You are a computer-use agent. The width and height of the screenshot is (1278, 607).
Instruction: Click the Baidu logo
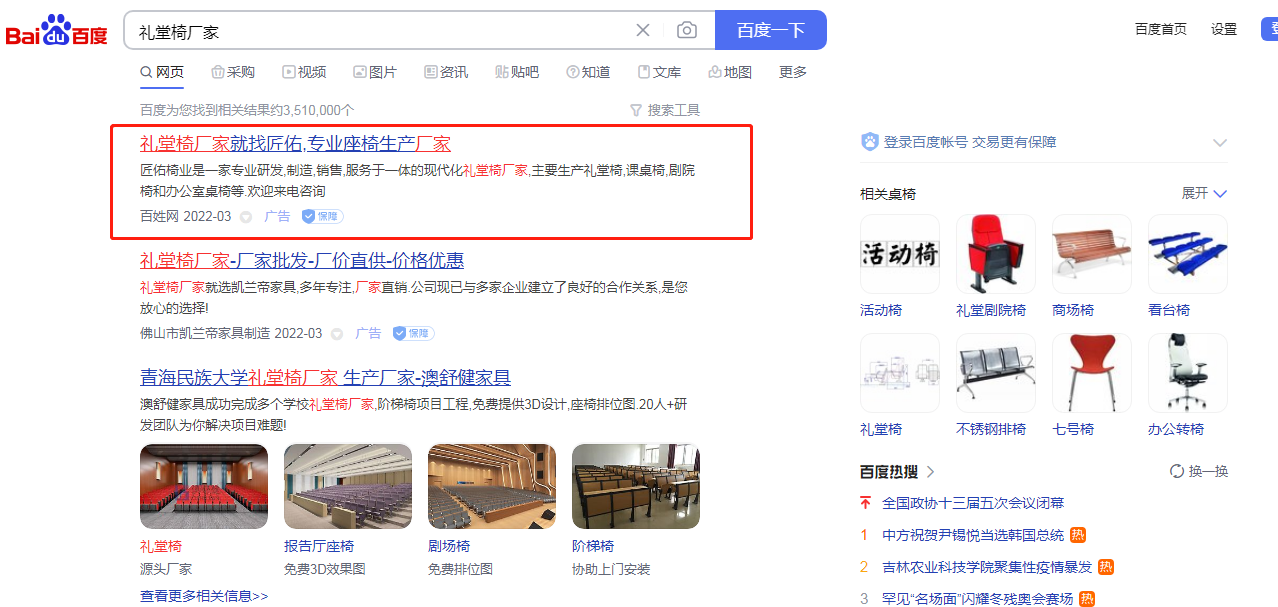point(56,31)
